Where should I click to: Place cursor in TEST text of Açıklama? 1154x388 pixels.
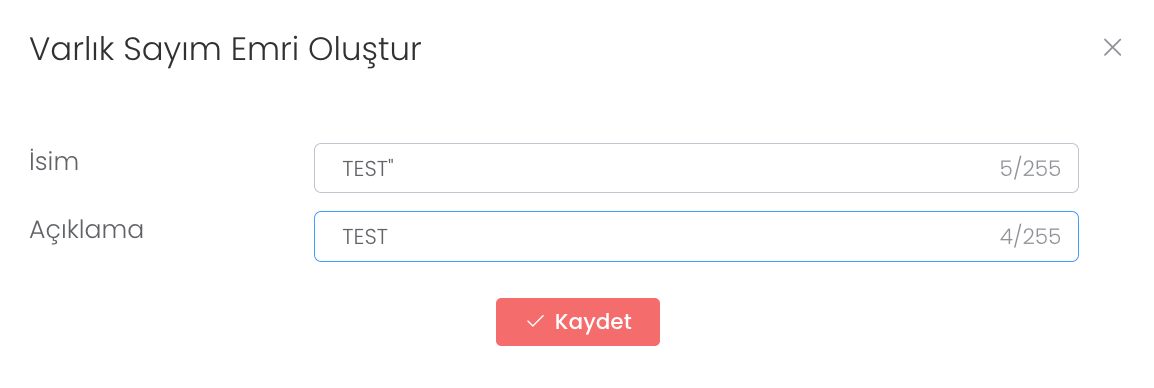[x=364, y=236]
